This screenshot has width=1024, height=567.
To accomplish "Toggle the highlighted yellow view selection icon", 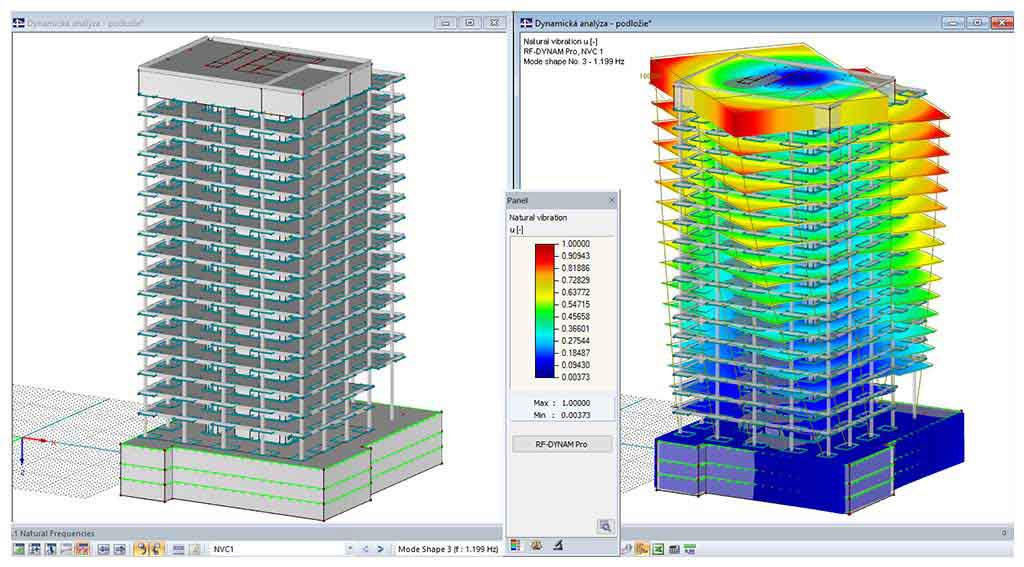I will coord(140,549).
